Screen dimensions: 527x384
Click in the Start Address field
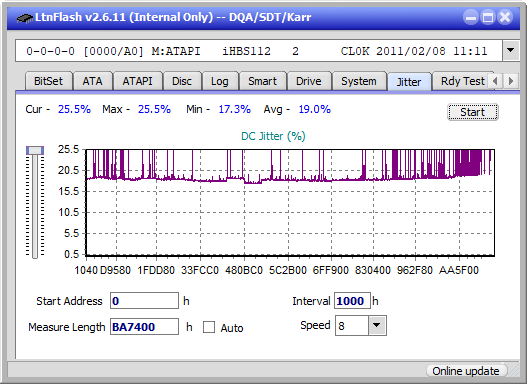145,301
